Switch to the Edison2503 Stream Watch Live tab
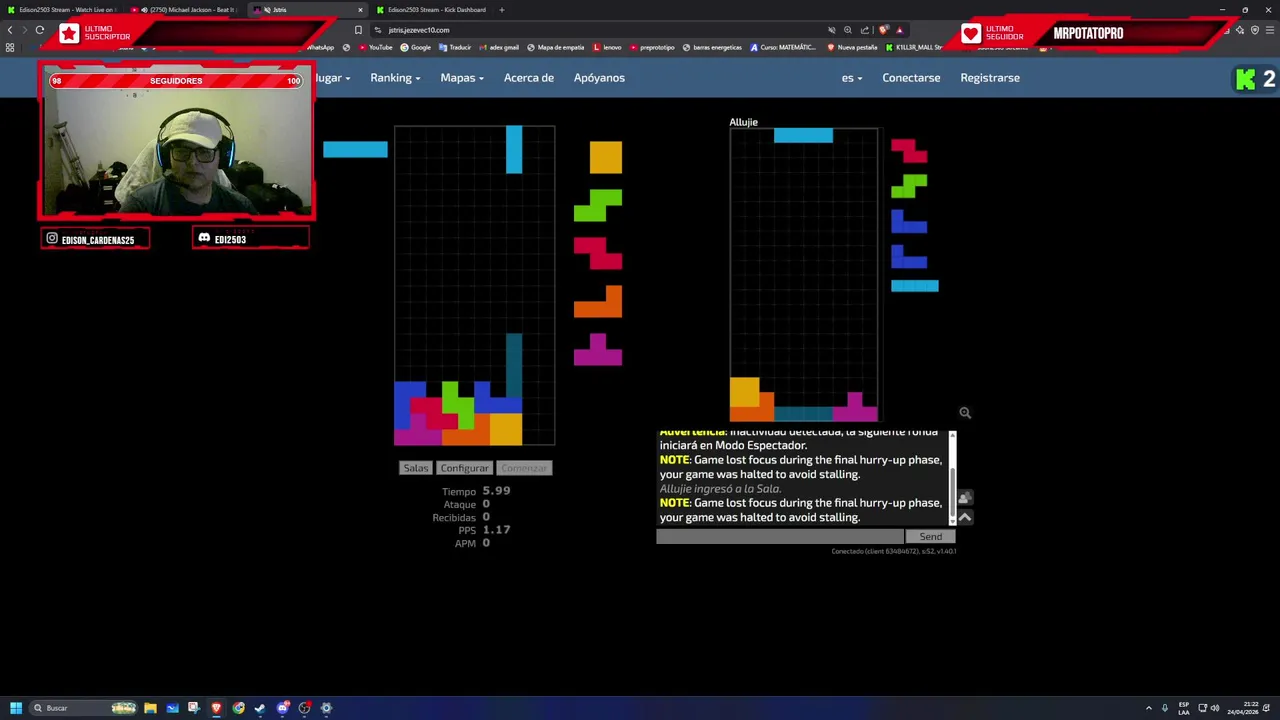Screen dimensions: 1280x720 (x=62, y=10)
